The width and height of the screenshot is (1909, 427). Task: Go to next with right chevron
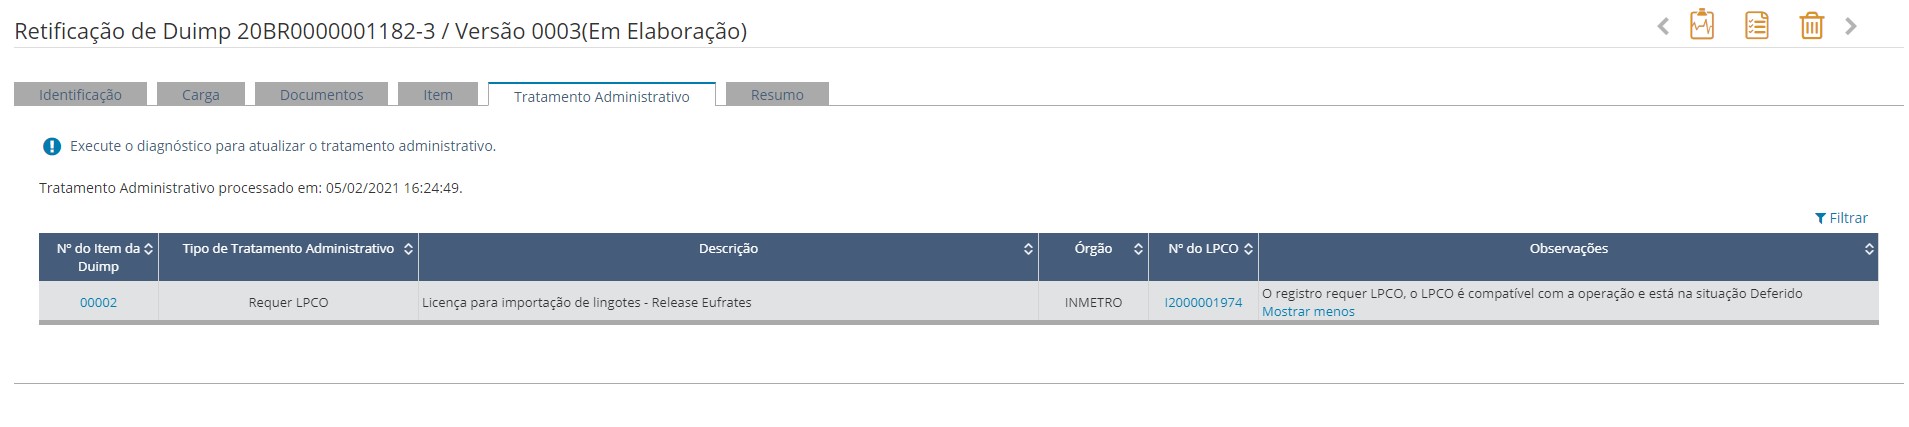click(x=1851, y=26)
